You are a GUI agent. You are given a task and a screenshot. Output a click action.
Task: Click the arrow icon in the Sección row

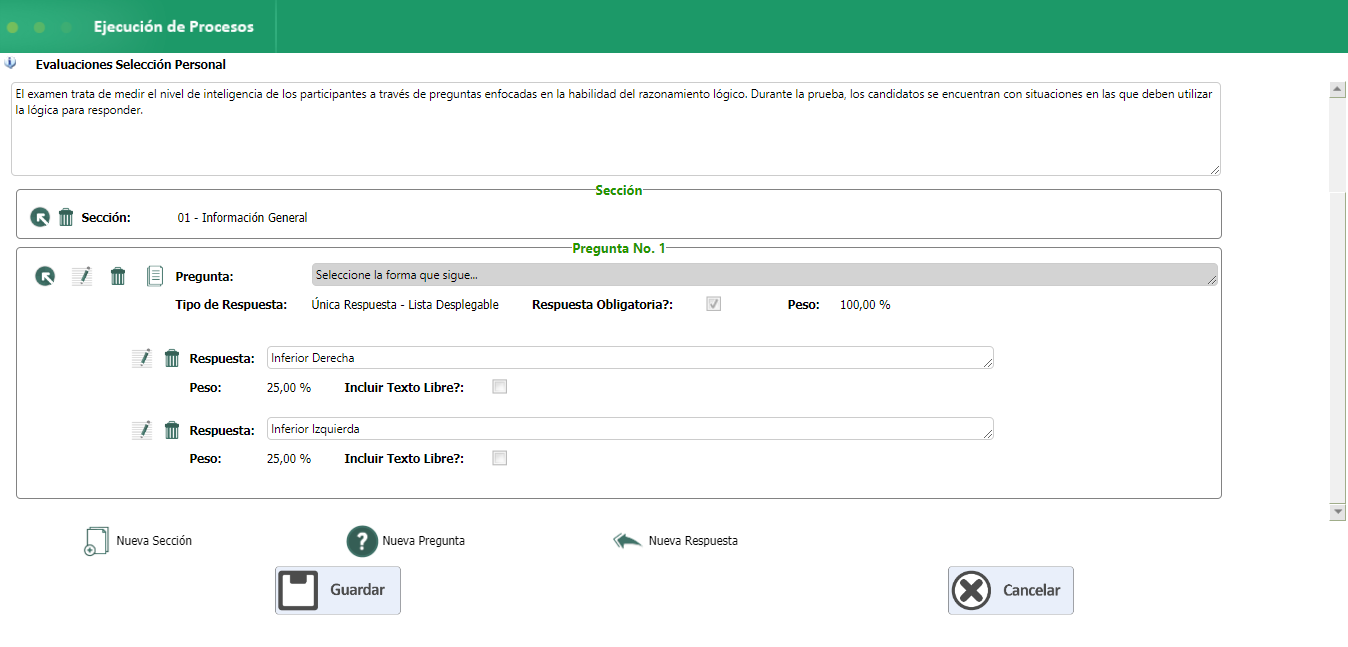click(x=40, y=217)
